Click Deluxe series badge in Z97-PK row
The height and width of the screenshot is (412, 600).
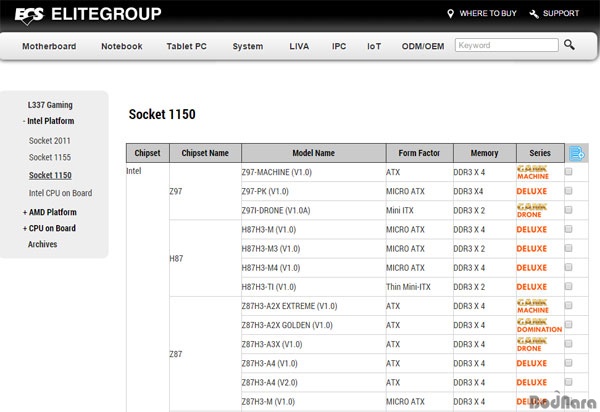tap(532, 191)
